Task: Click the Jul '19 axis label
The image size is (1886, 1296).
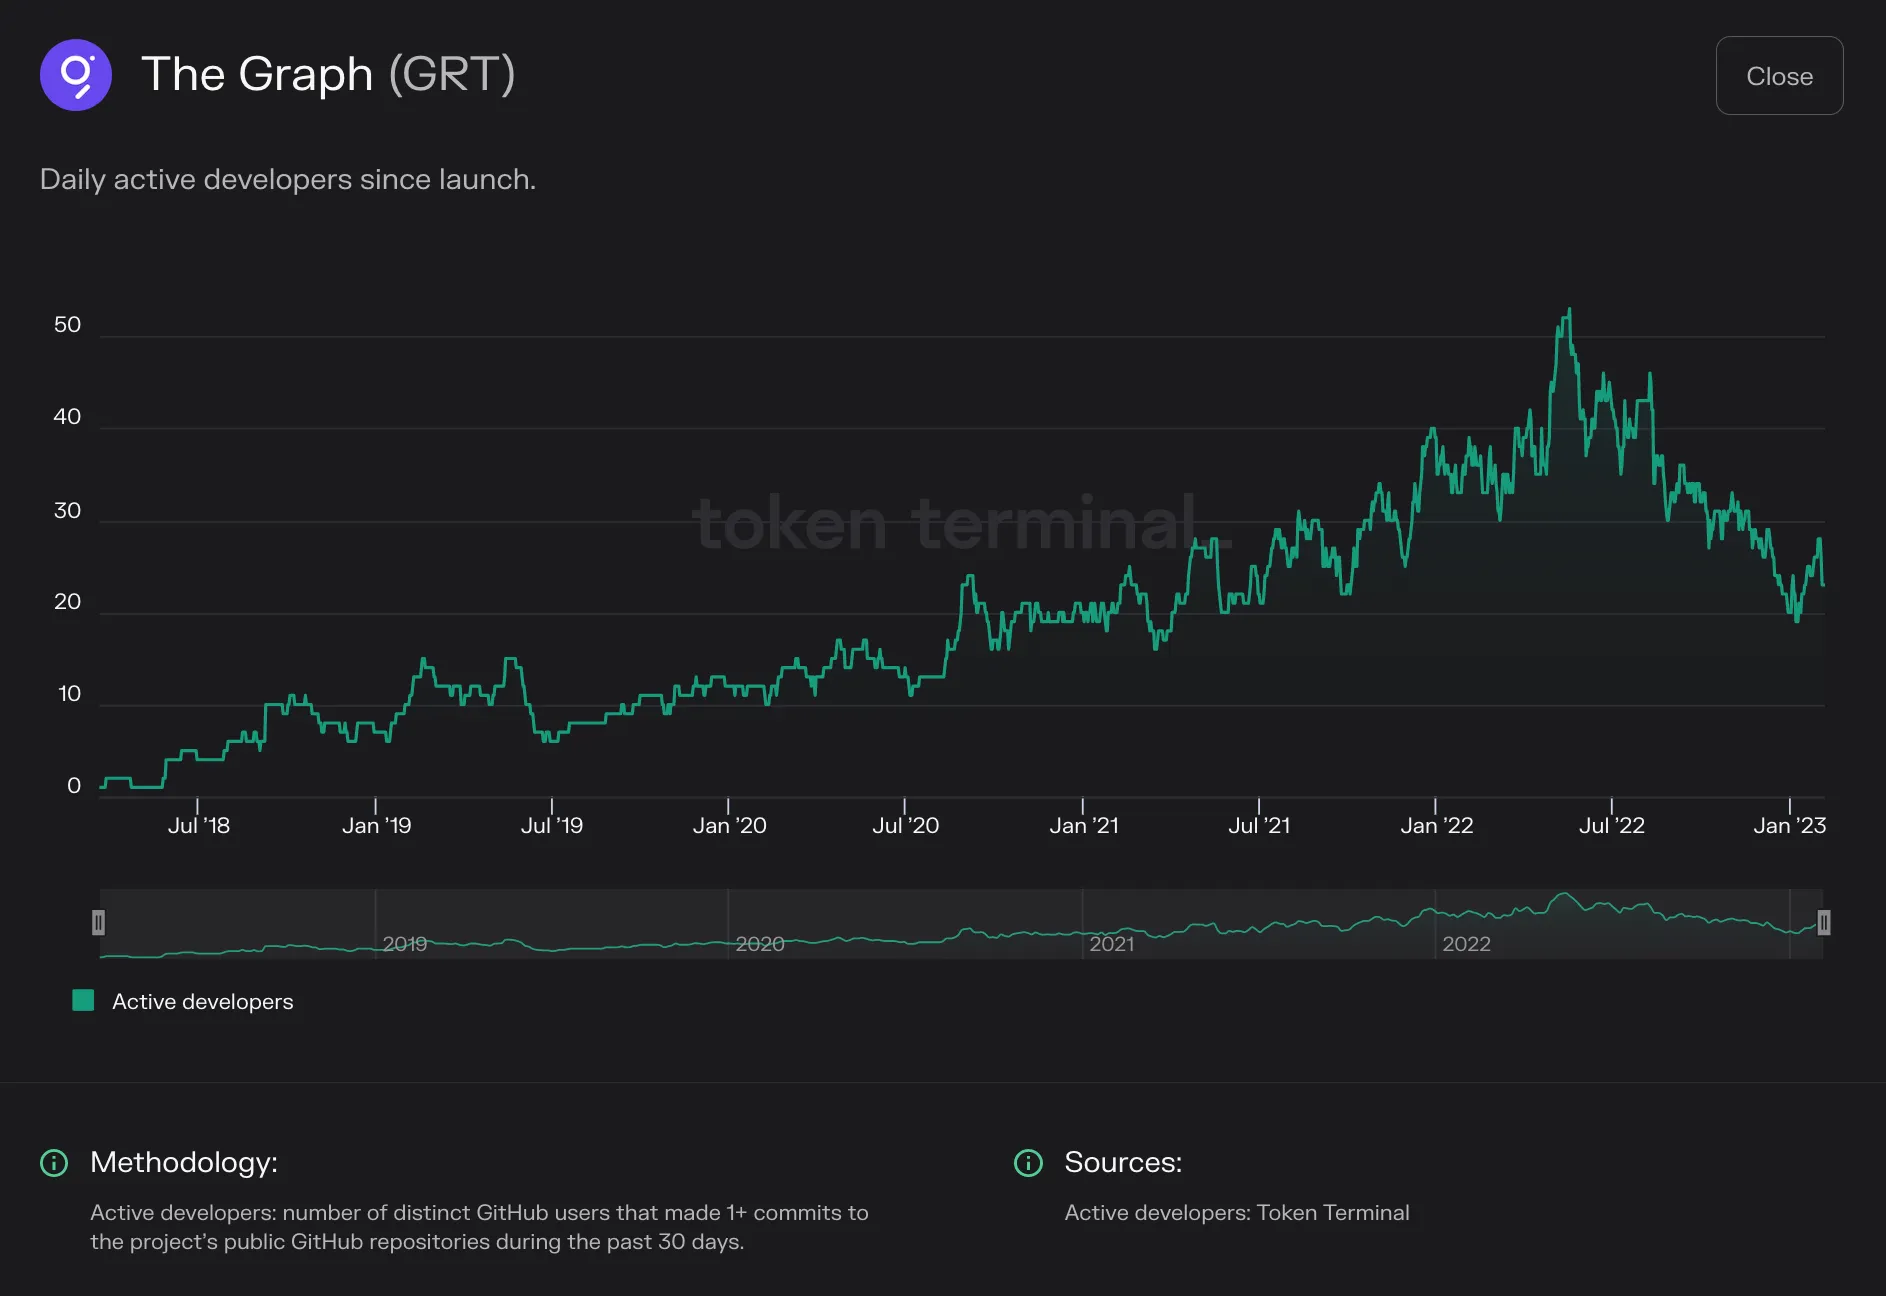Action: click(551, 826)
